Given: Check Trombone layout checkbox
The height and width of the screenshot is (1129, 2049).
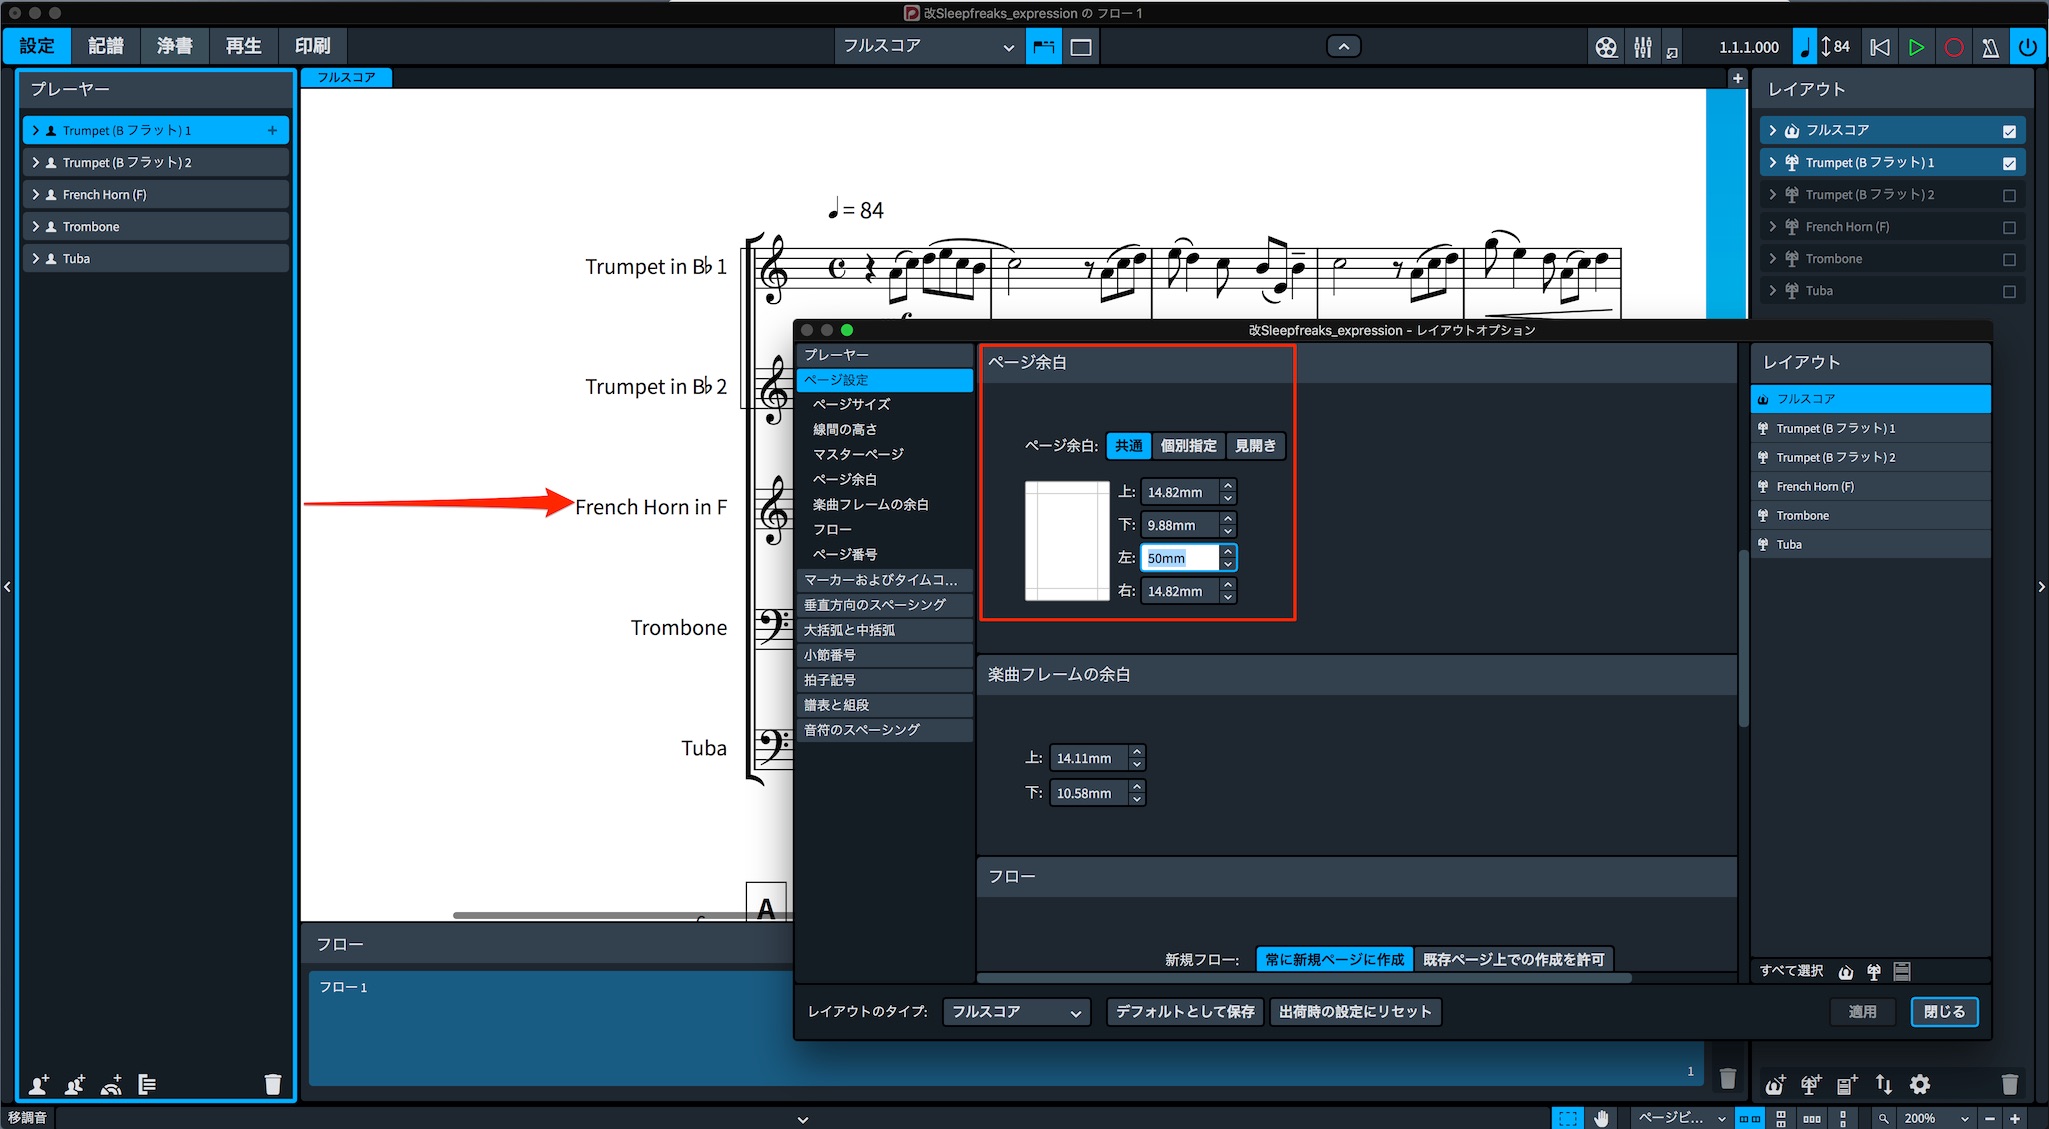Looking at the screenshot, I should tap(2009, 259).
